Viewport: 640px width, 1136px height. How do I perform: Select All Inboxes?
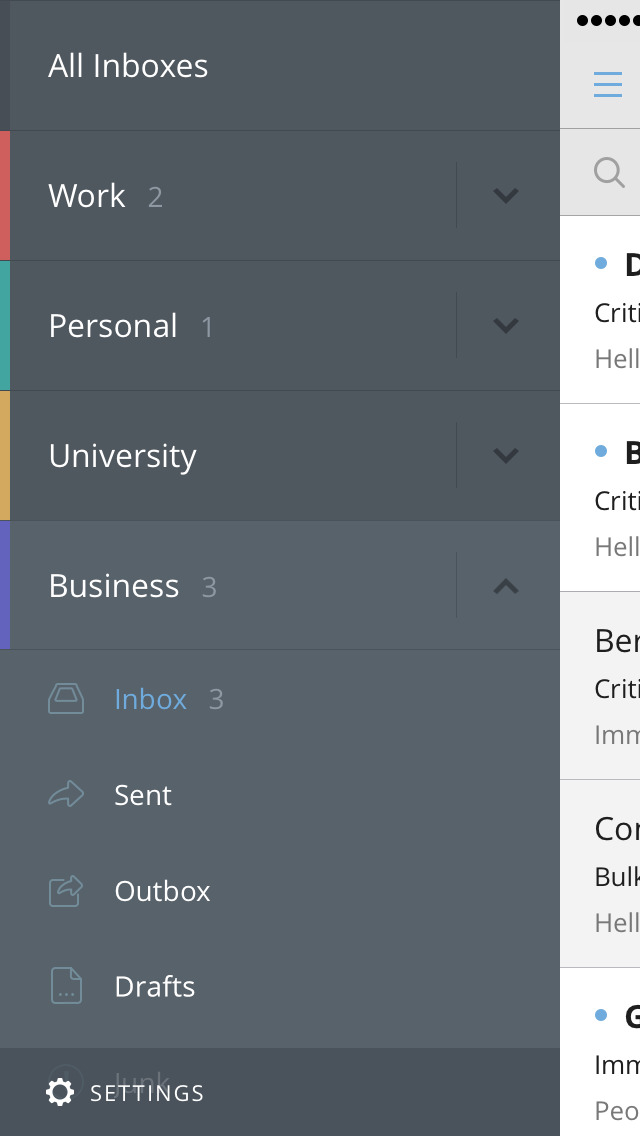(x=280, y=65)
